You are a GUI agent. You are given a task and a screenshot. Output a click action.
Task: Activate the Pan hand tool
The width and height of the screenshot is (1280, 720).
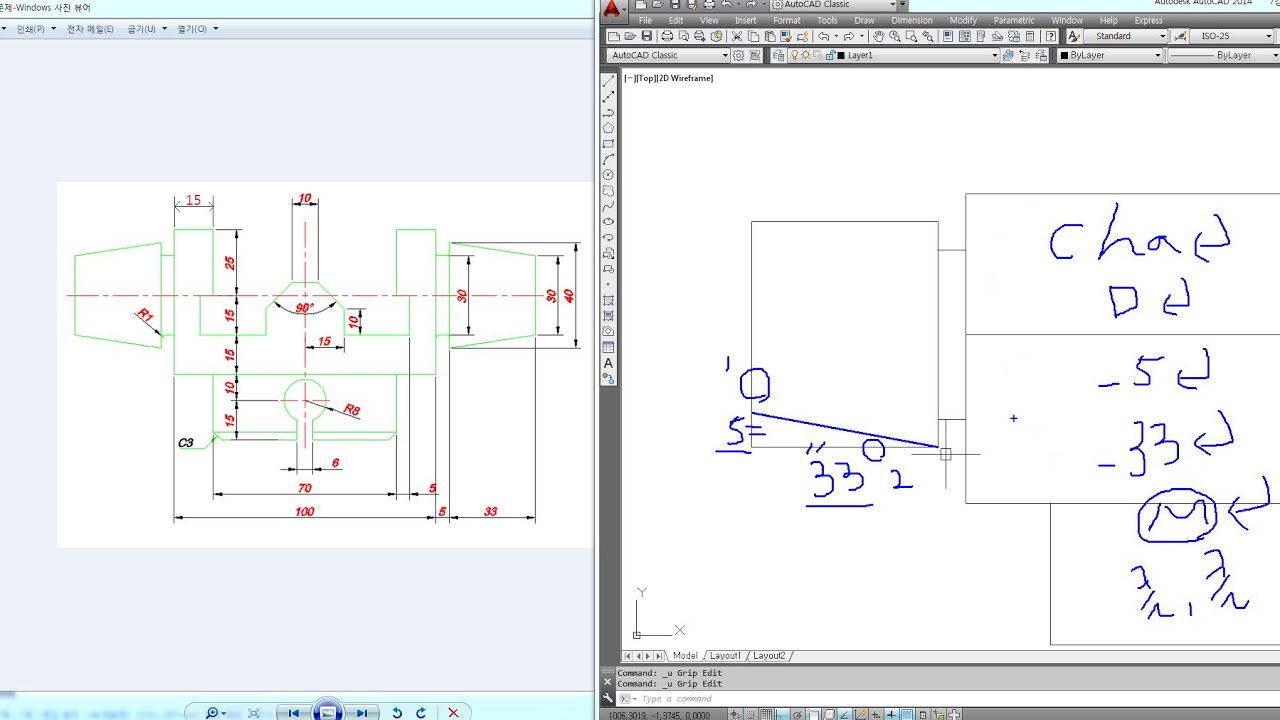pos(878,36)
